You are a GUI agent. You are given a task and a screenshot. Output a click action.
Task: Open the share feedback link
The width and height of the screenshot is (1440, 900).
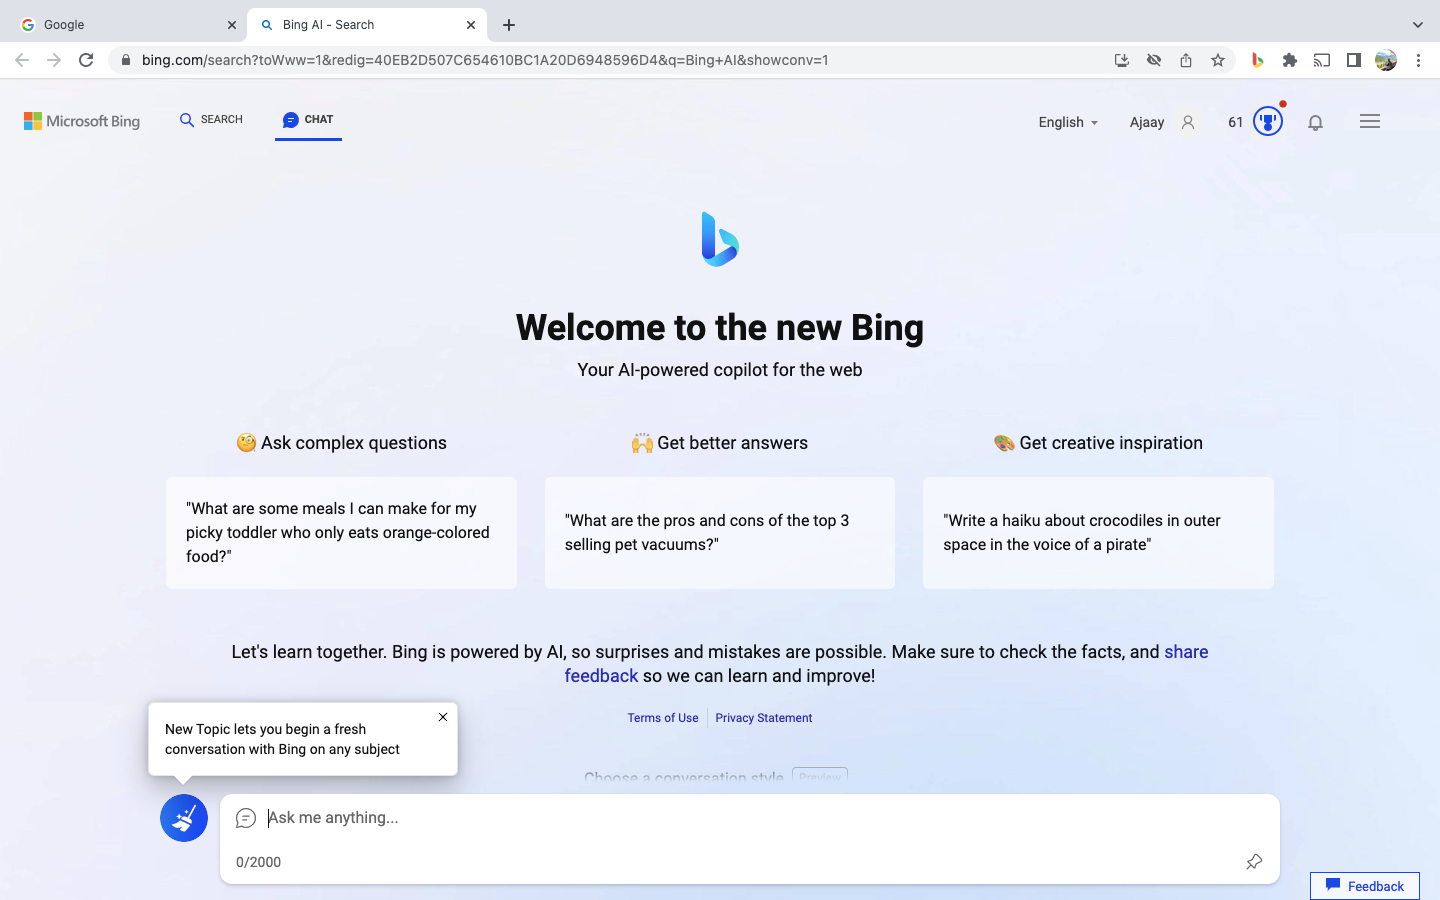coord(886,664)
